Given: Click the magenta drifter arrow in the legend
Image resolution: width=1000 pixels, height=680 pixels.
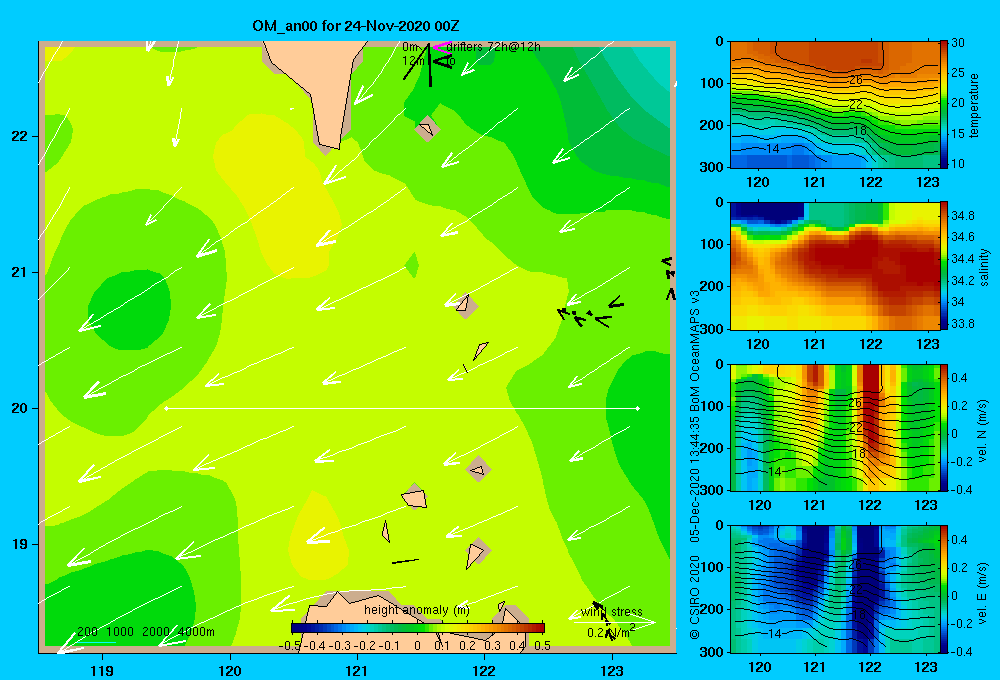Looking at the screenshot, I should pyautogui.click(x=440, y=47).
